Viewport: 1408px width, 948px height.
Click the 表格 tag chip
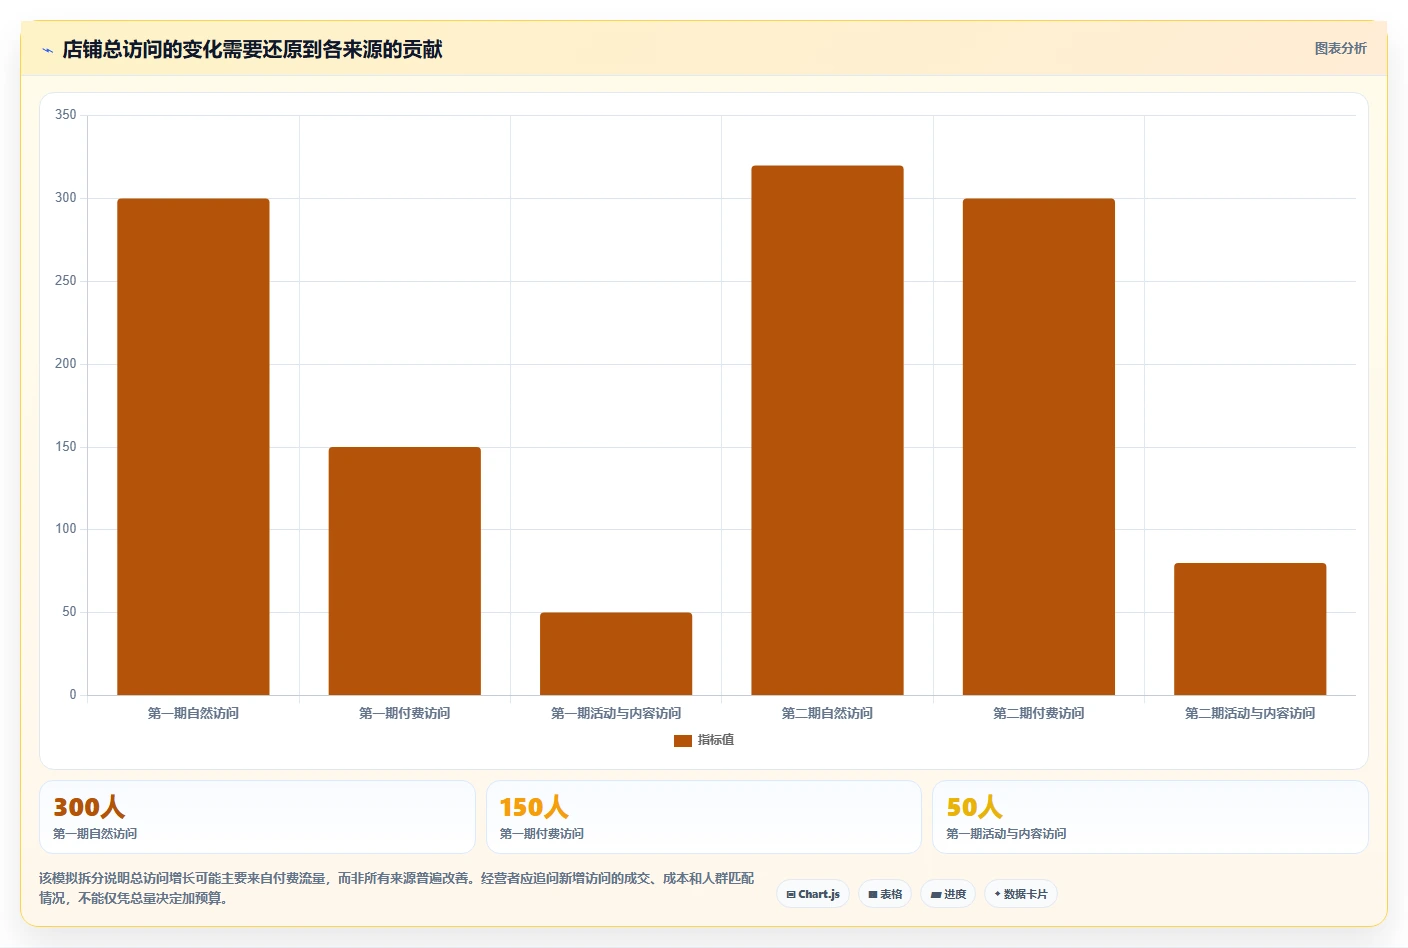885,894
